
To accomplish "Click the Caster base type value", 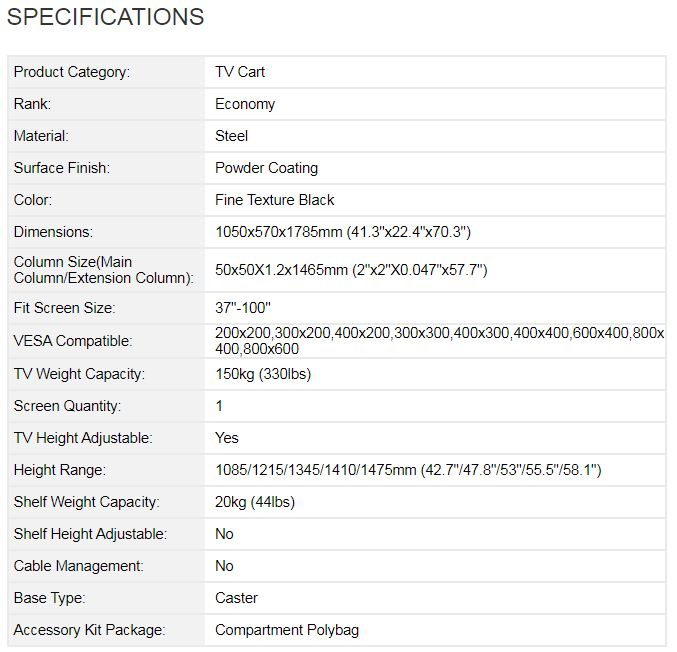I will [x=236, y=598].
